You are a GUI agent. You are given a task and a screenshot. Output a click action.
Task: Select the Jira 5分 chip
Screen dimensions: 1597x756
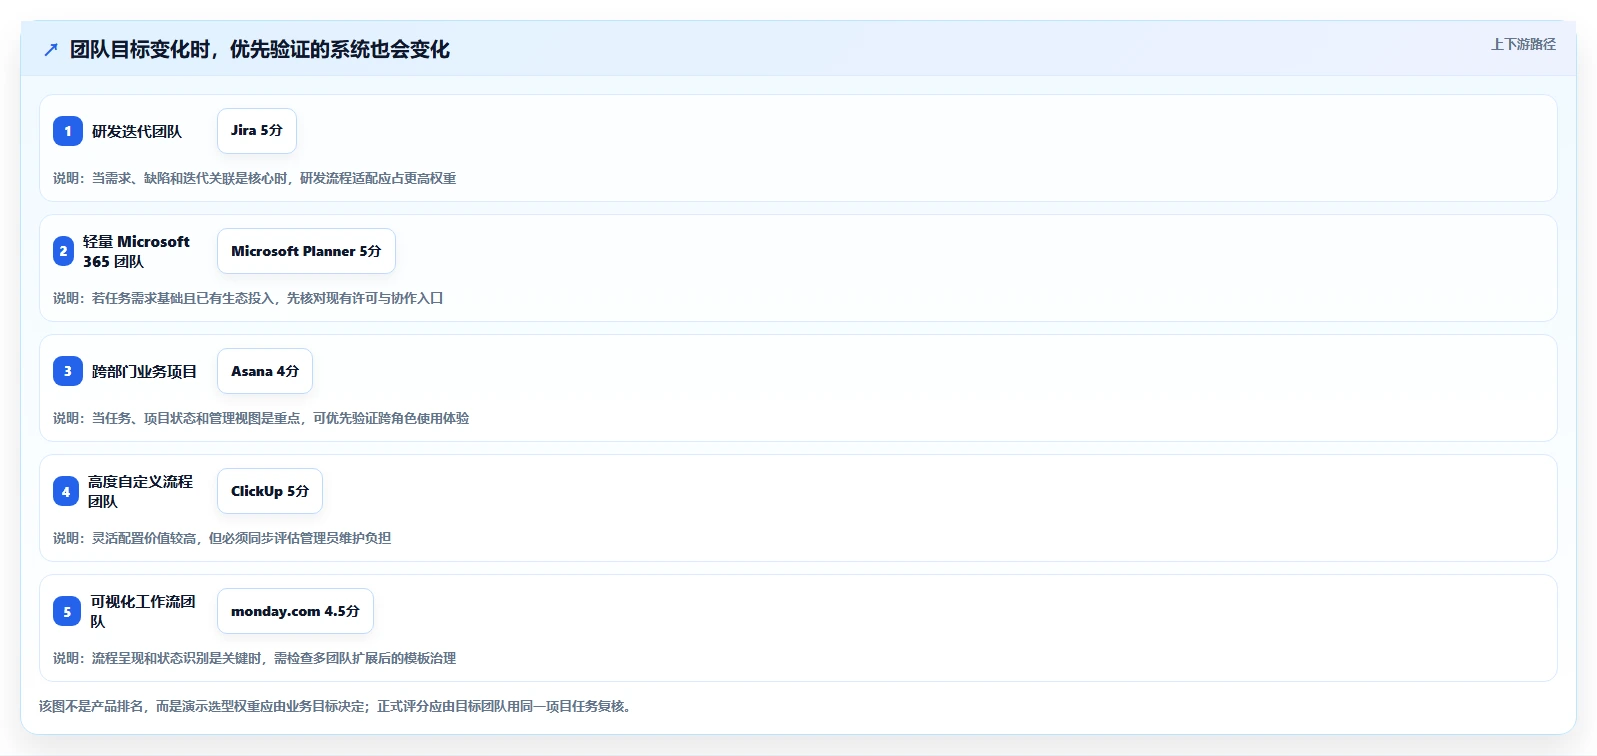click(257, 131)
